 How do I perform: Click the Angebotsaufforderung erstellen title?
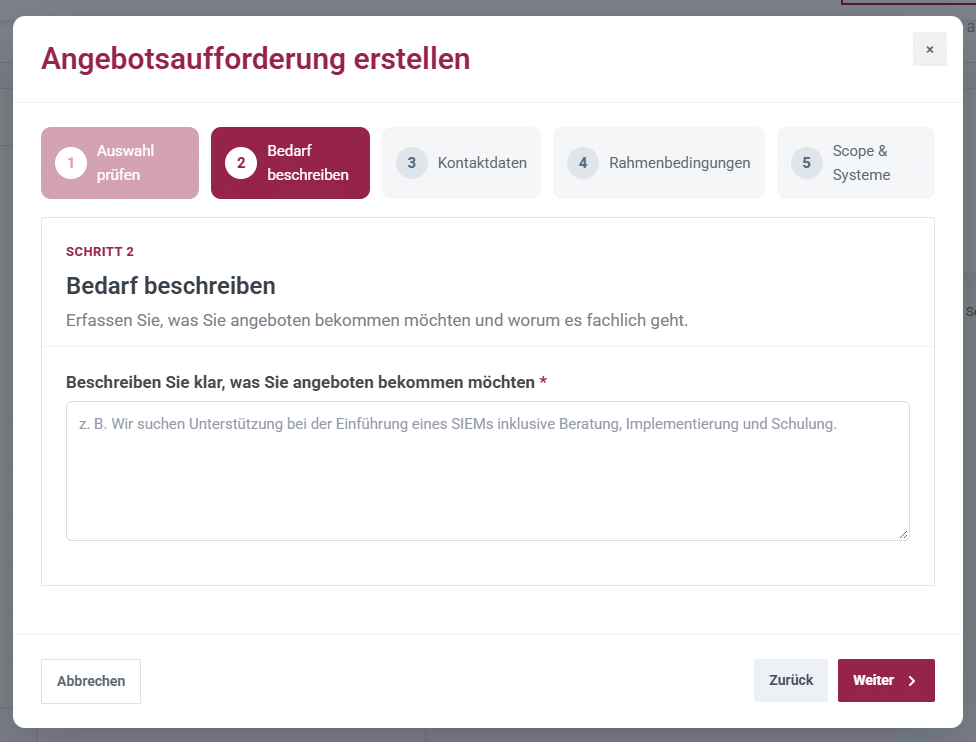coord(255,59)
